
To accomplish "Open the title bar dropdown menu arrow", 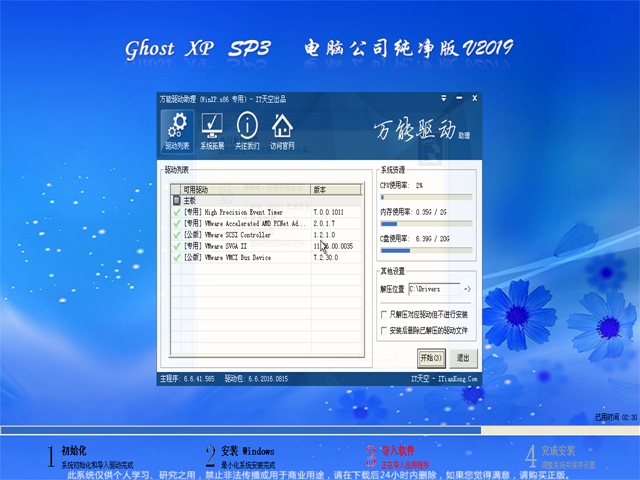I will (x=444, y=98).
